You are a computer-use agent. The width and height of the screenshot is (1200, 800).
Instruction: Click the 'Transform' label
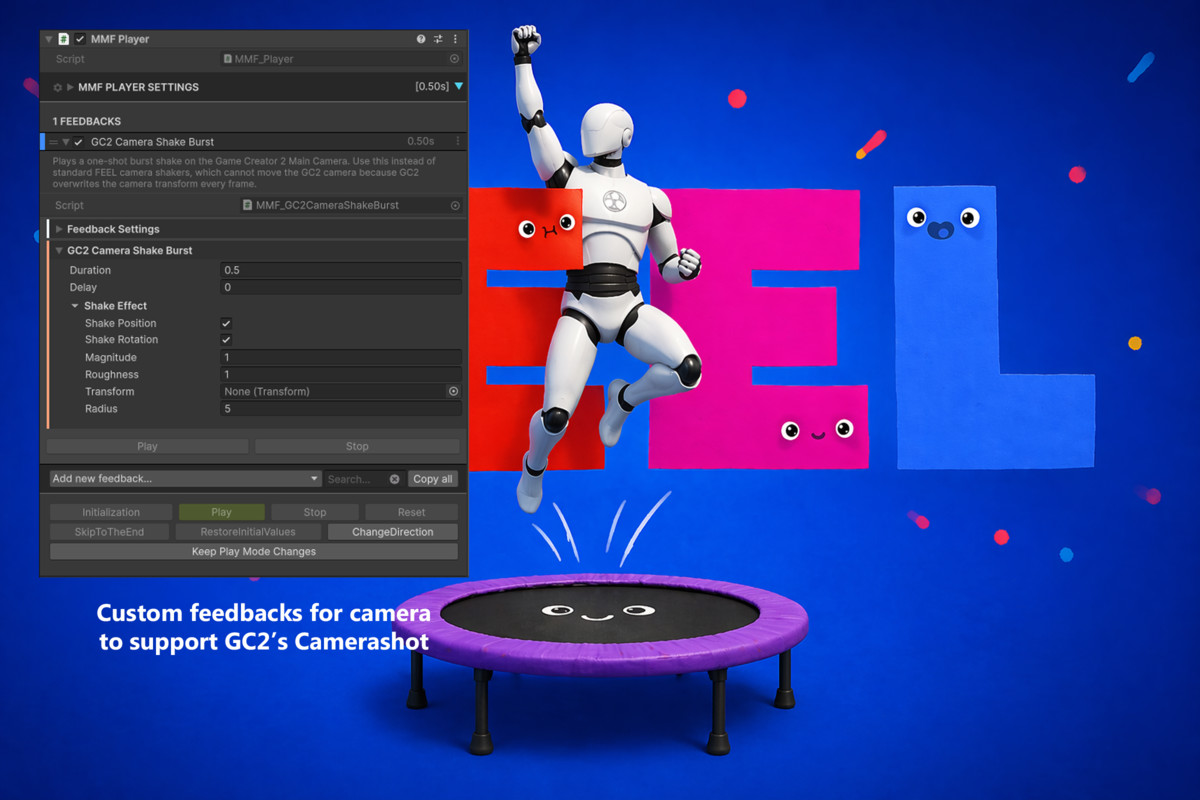(x=110, y=392)
